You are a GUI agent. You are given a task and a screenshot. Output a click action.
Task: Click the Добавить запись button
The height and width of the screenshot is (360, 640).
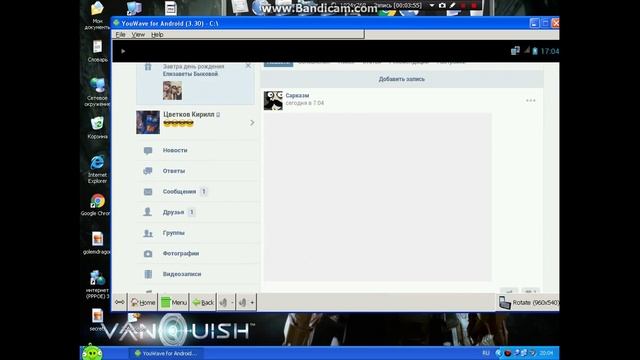[x=402, y=79]
